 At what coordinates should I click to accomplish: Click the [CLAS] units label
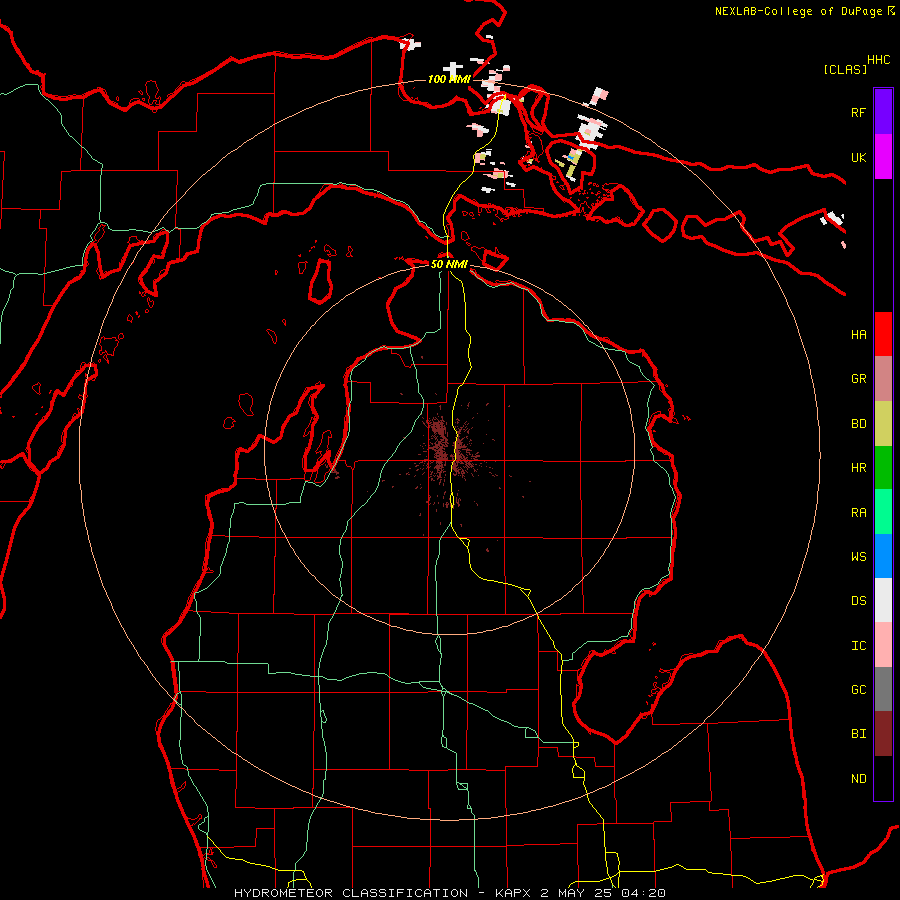[845, 69]
